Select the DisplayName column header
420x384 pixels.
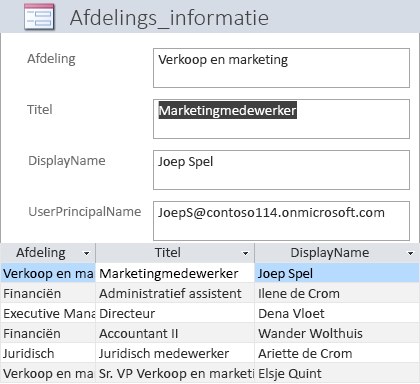[x=337, y=253]
